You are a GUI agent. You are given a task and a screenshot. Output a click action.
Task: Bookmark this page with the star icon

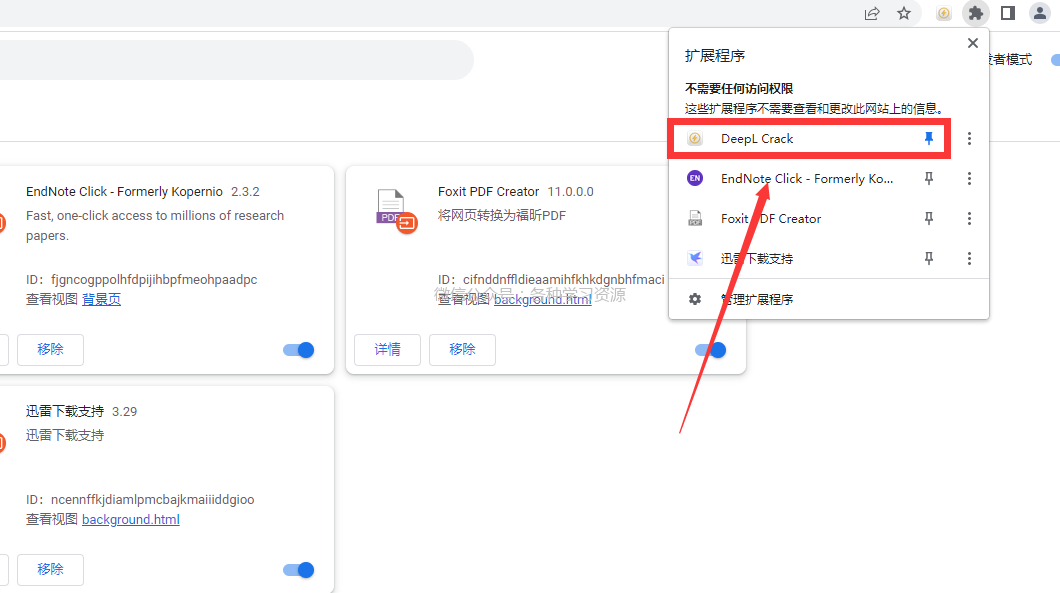click(904, 13)
